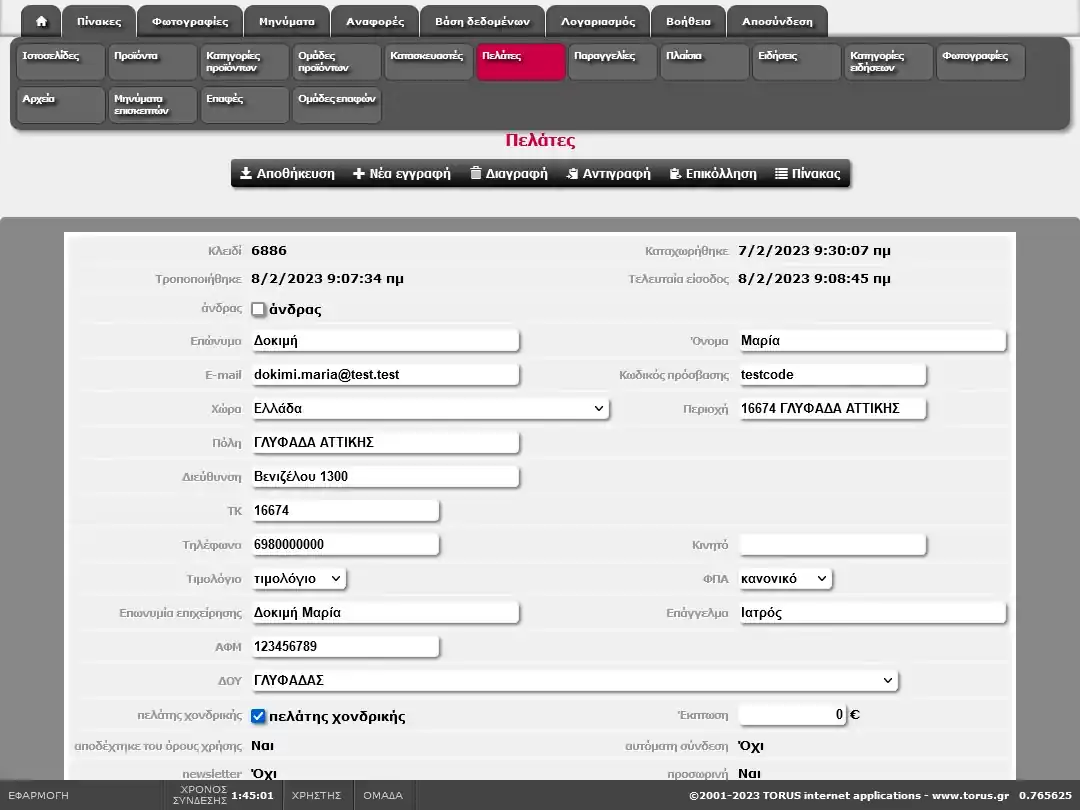Open the Παραγγελίες section button
This screenshot has width=1080, height=810.
(612, 62)
